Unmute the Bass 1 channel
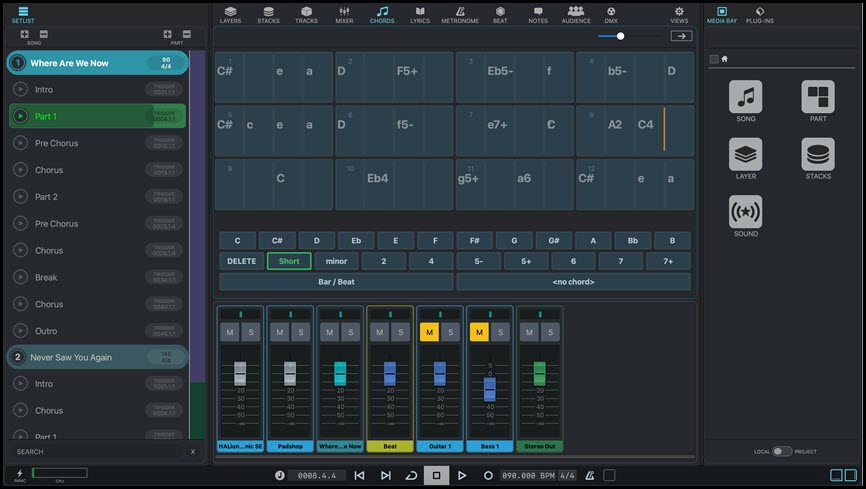Viewport: 866px width, 489px height. tap(479, 332)
